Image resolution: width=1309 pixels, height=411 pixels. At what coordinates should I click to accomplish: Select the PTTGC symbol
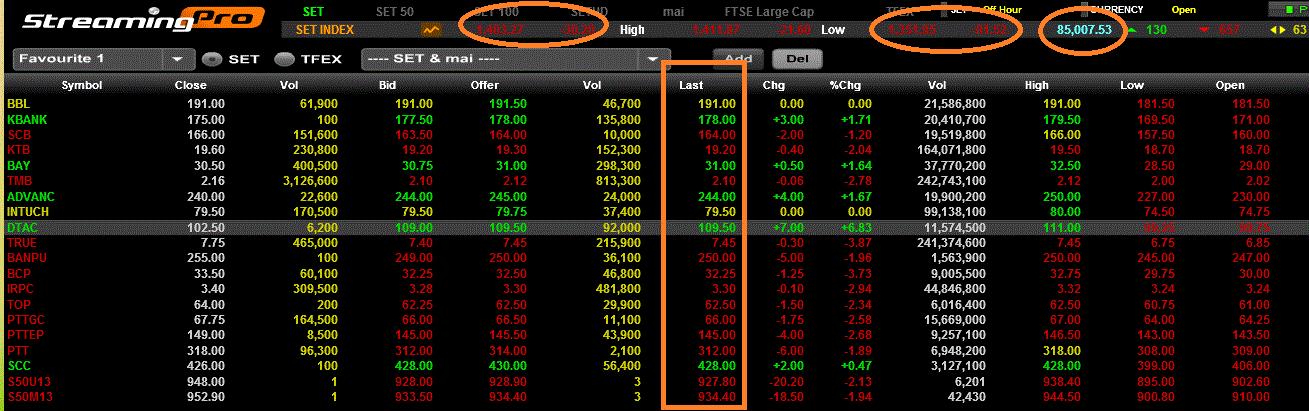click(x=26, y=320)
